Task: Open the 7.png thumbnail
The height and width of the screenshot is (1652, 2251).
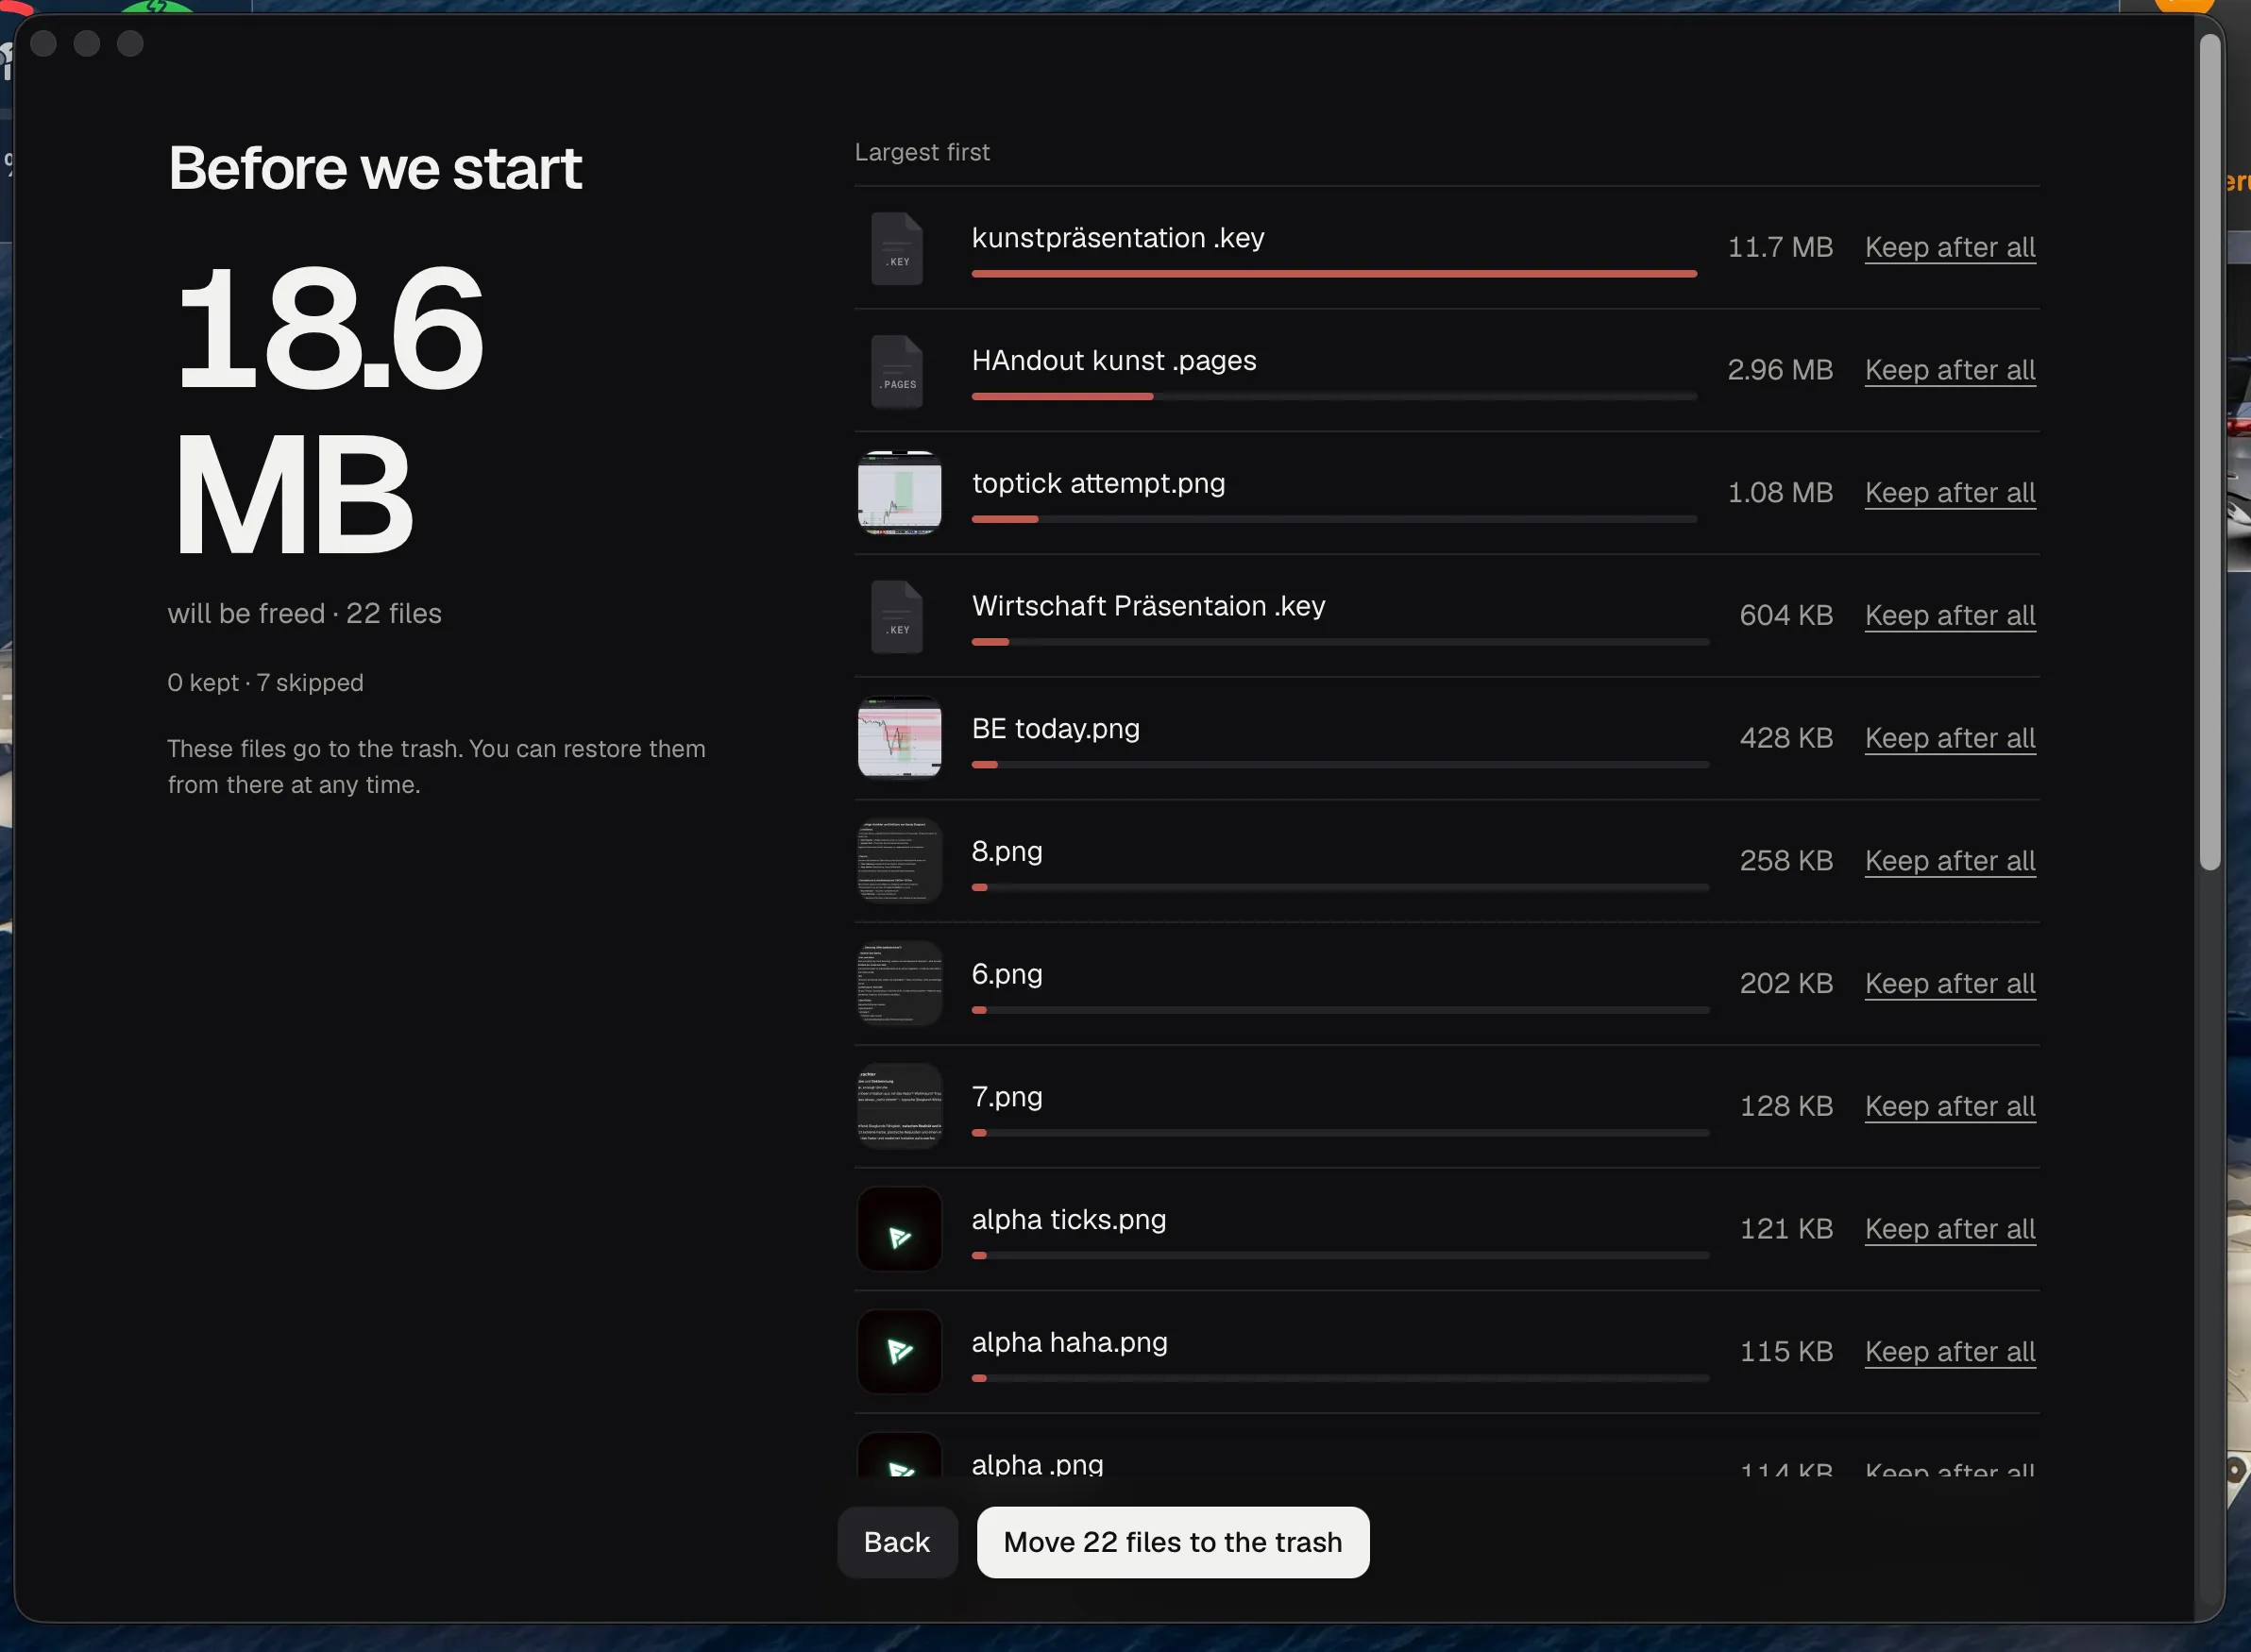Action: coord(899,1107)
